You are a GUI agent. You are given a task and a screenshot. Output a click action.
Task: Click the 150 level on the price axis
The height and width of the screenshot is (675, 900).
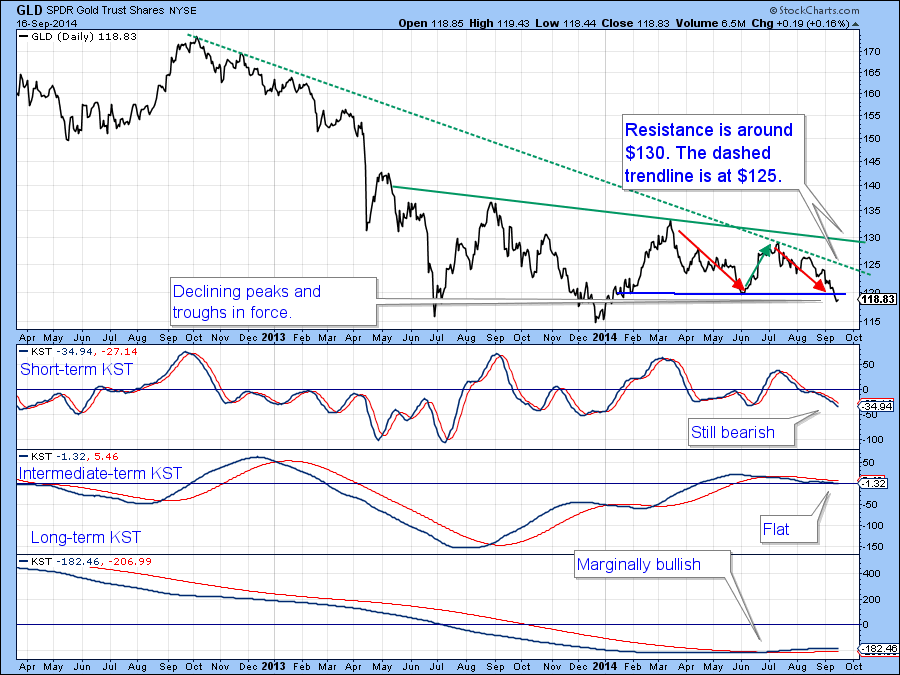pos(872,138)
